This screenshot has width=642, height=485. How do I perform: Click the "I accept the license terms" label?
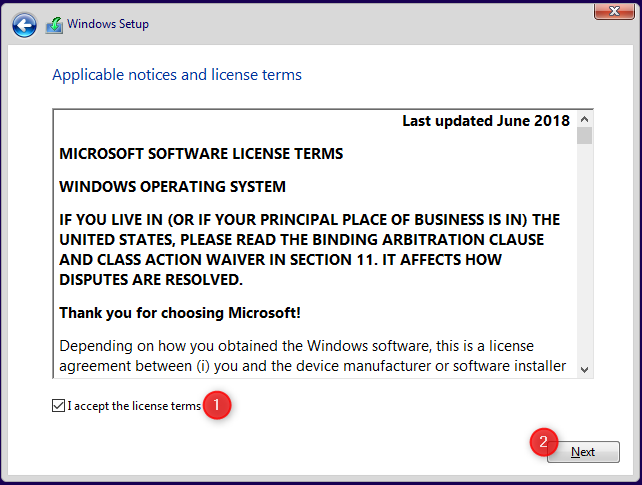click(134, 406)
